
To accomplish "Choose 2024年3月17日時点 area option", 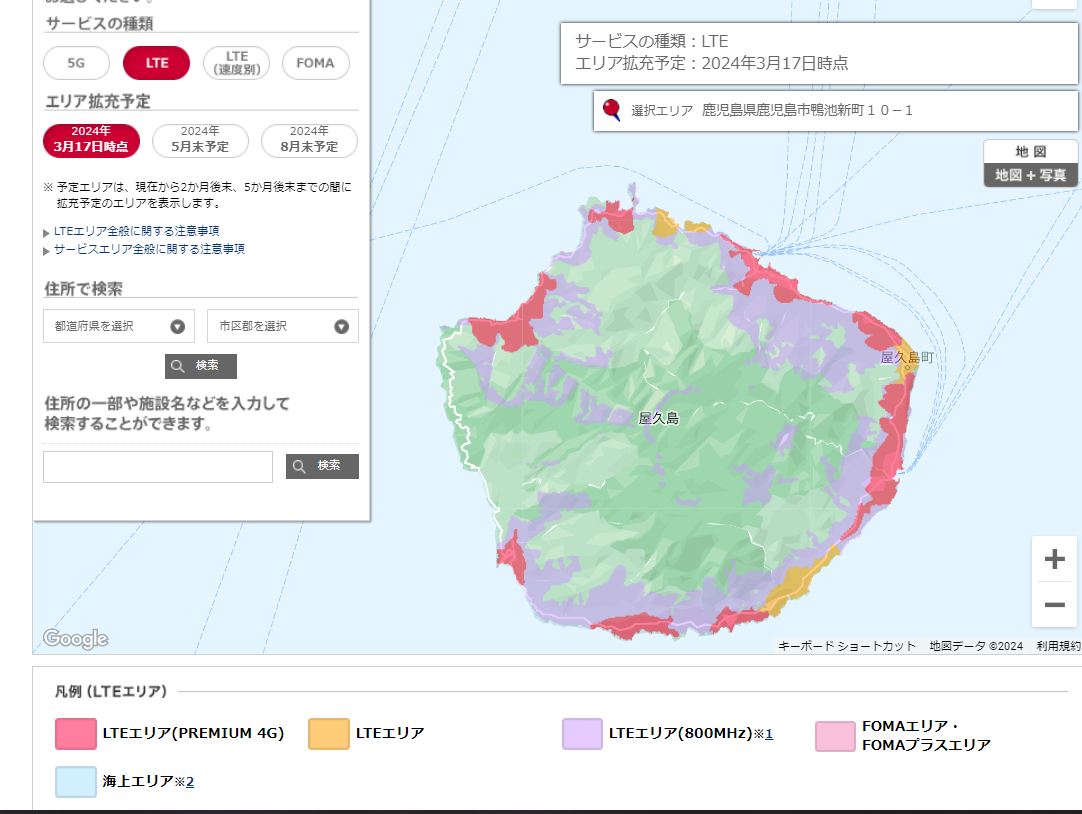I will (91, 141).
